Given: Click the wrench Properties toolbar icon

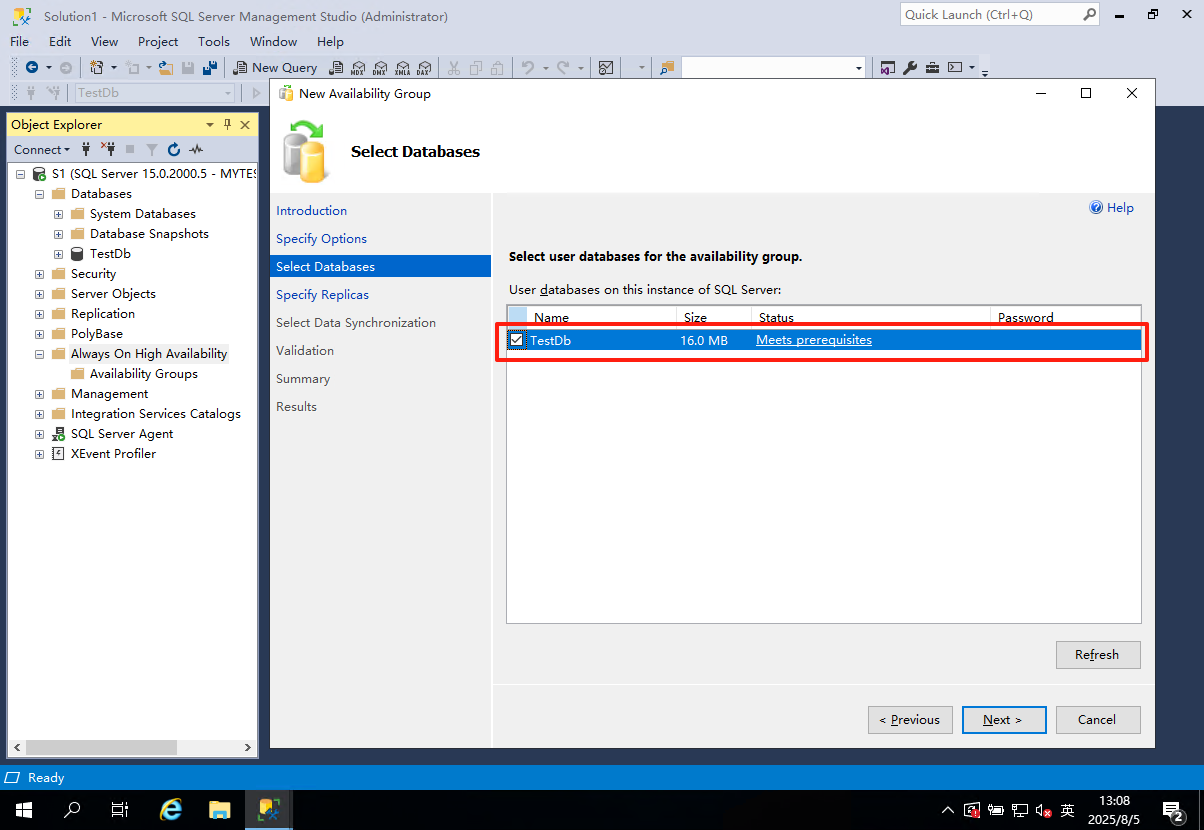Looking at the screenshot, I should point(910,68).
